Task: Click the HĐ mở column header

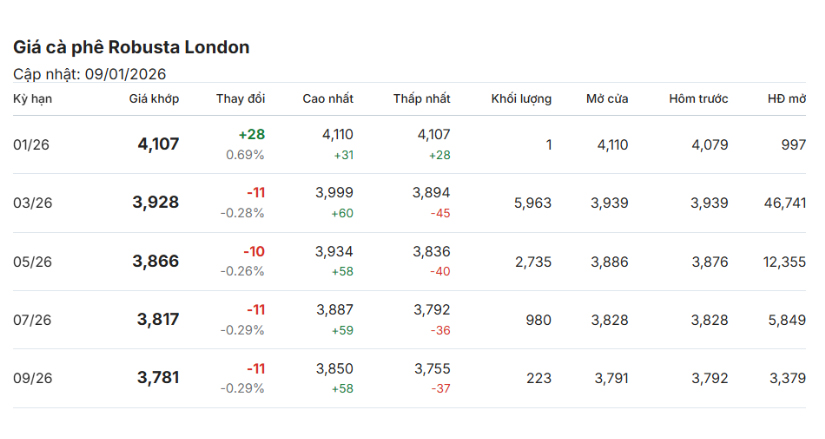Action: (x=786, y=99)
